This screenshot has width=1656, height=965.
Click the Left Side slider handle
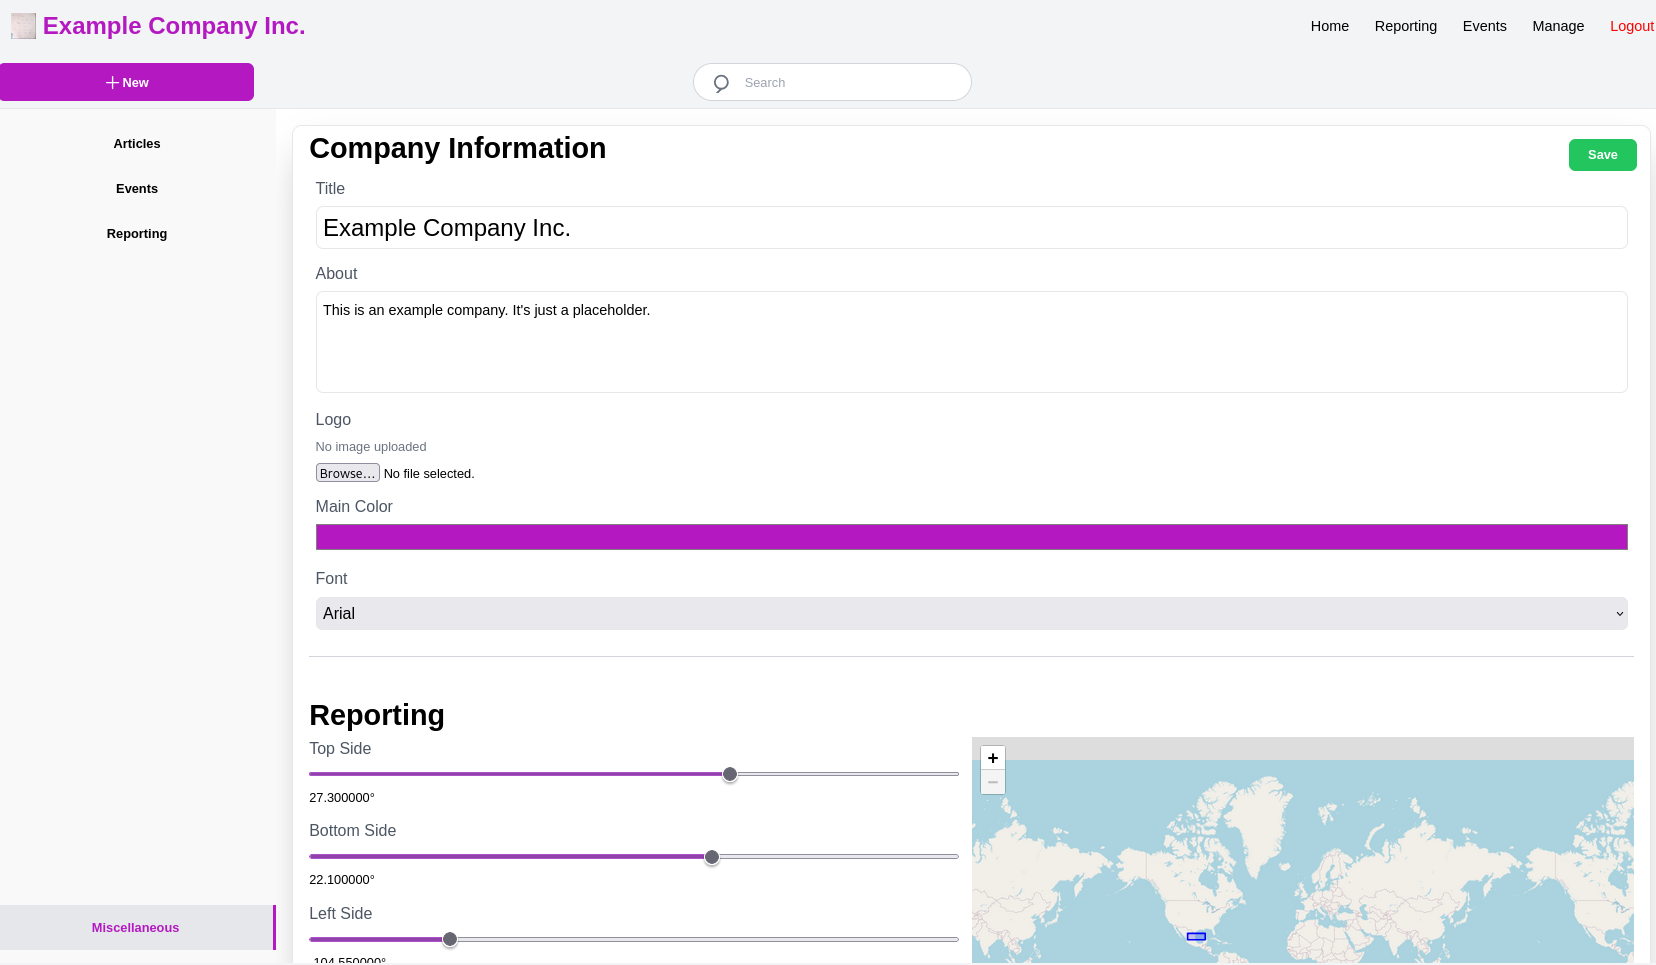click(x=450, y=939)
